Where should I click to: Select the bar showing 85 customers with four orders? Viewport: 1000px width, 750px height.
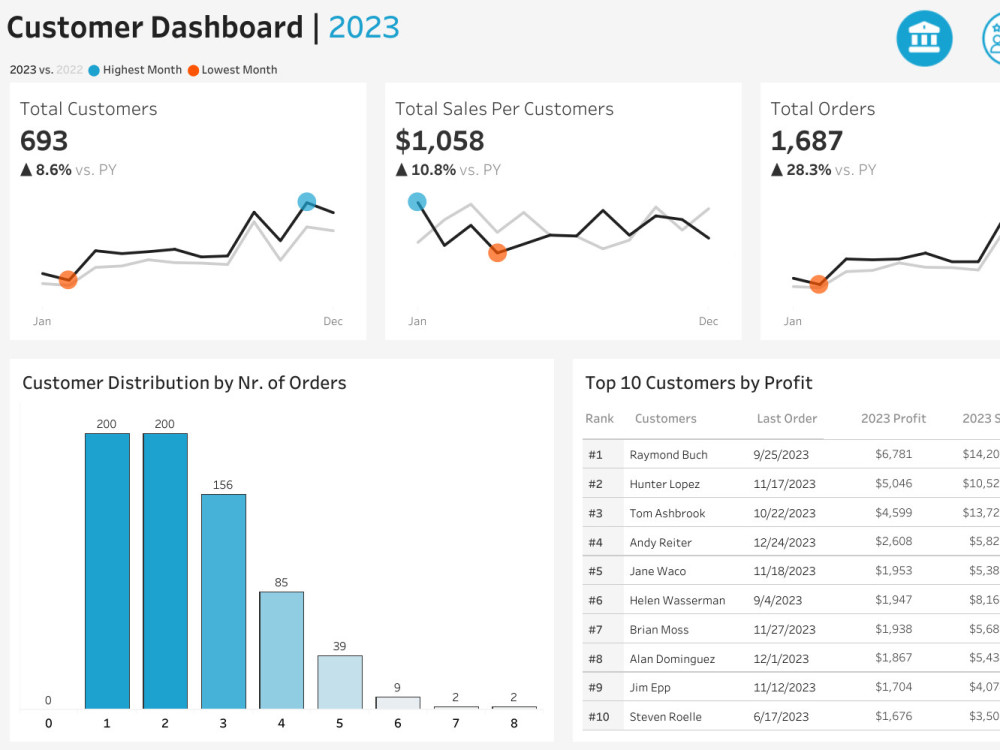[x=281, y=650]
